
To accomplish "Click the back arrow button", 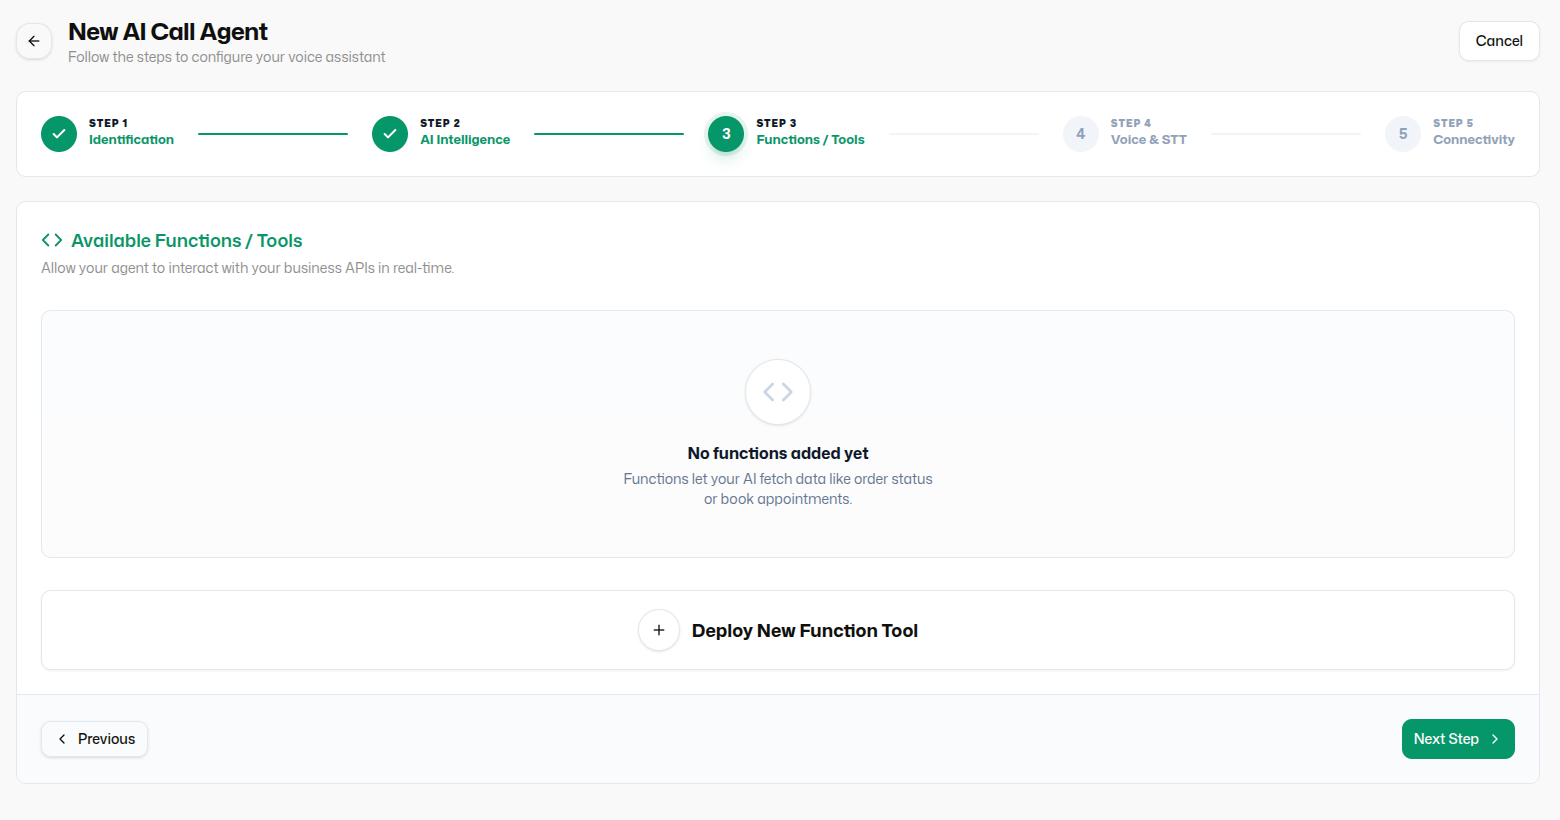I will pyautogui.click(x=34, y=41).
